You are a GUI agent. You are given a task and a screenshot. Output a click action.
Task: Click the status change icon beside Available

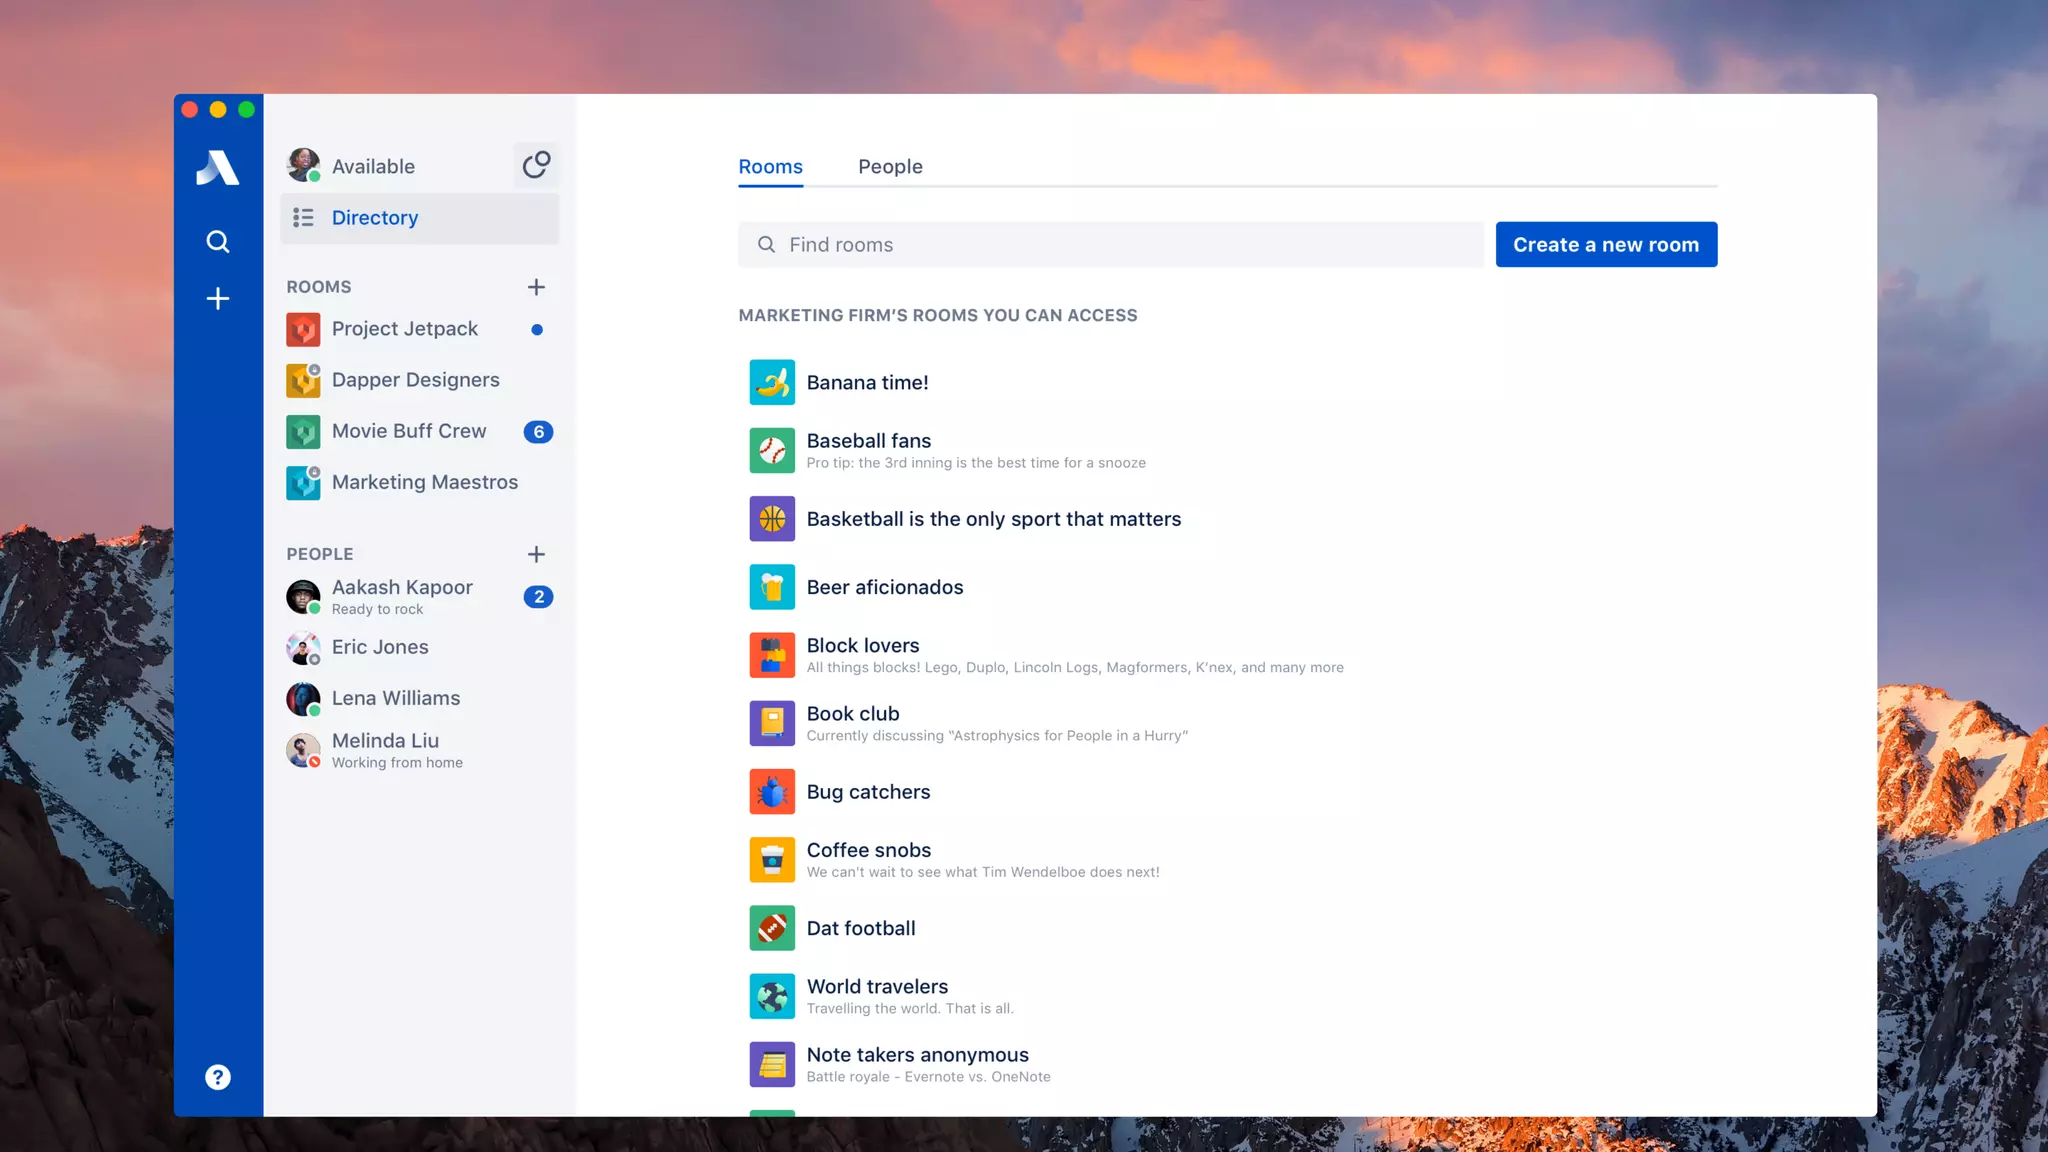tap(536, 165)
